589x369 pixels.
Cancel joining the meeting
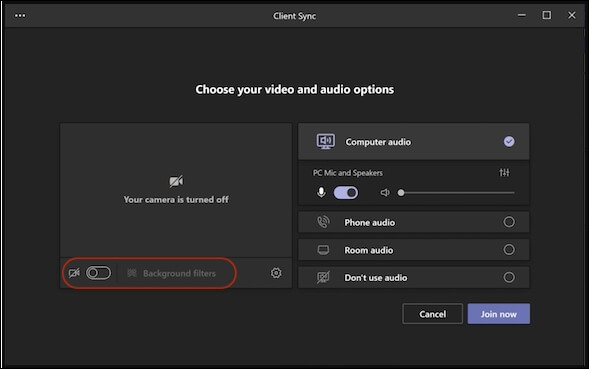[x=432, y=314]
